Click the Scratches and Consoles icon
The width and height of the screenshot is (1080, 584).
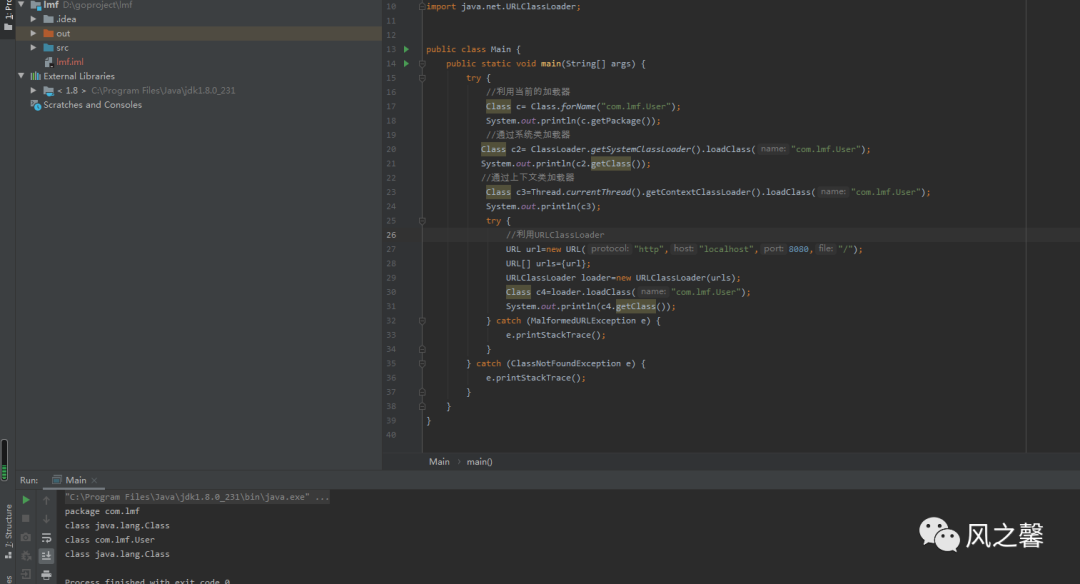tap(35, 105)
